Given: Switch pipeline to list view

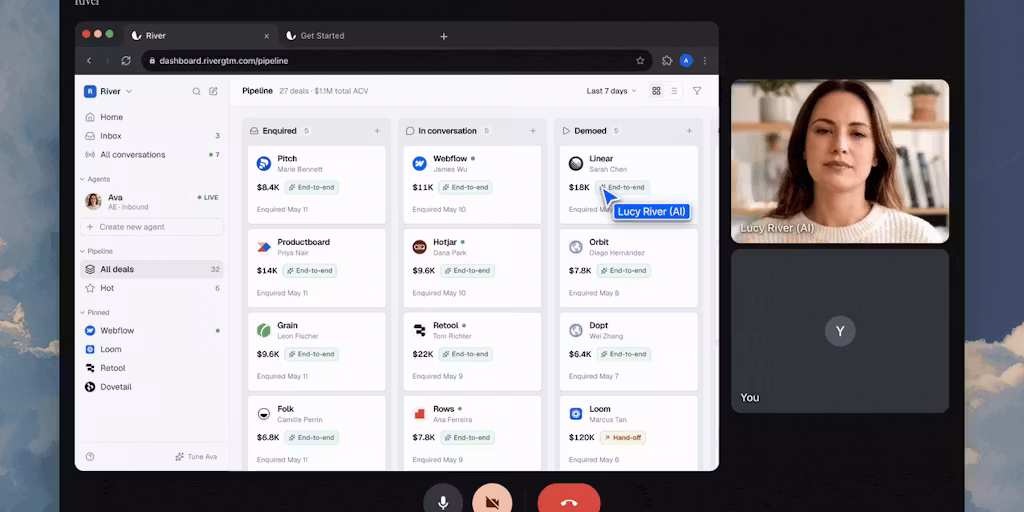Looking at the screenshot, I should point(674,91).
